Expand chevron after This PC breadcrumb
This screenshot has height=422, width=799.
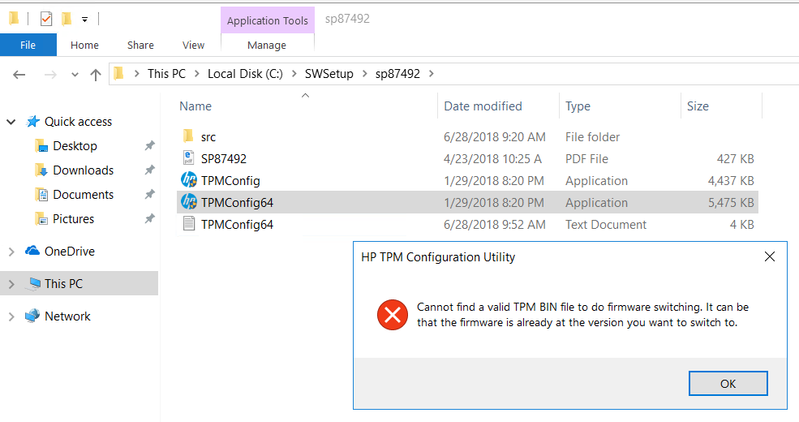197,74
